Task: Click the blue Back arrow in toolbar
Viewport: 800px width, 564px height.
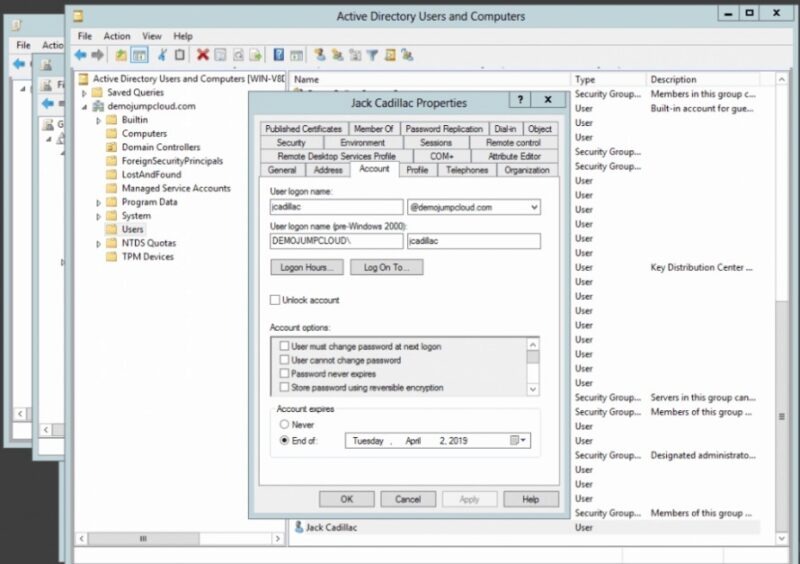Action: [80, 56]
